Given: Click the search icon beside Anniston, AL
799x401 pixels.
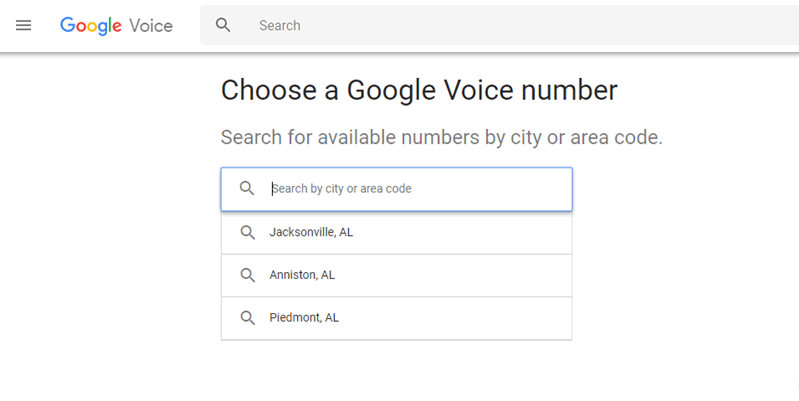Looking at the screenshot, I should point(247,275).
